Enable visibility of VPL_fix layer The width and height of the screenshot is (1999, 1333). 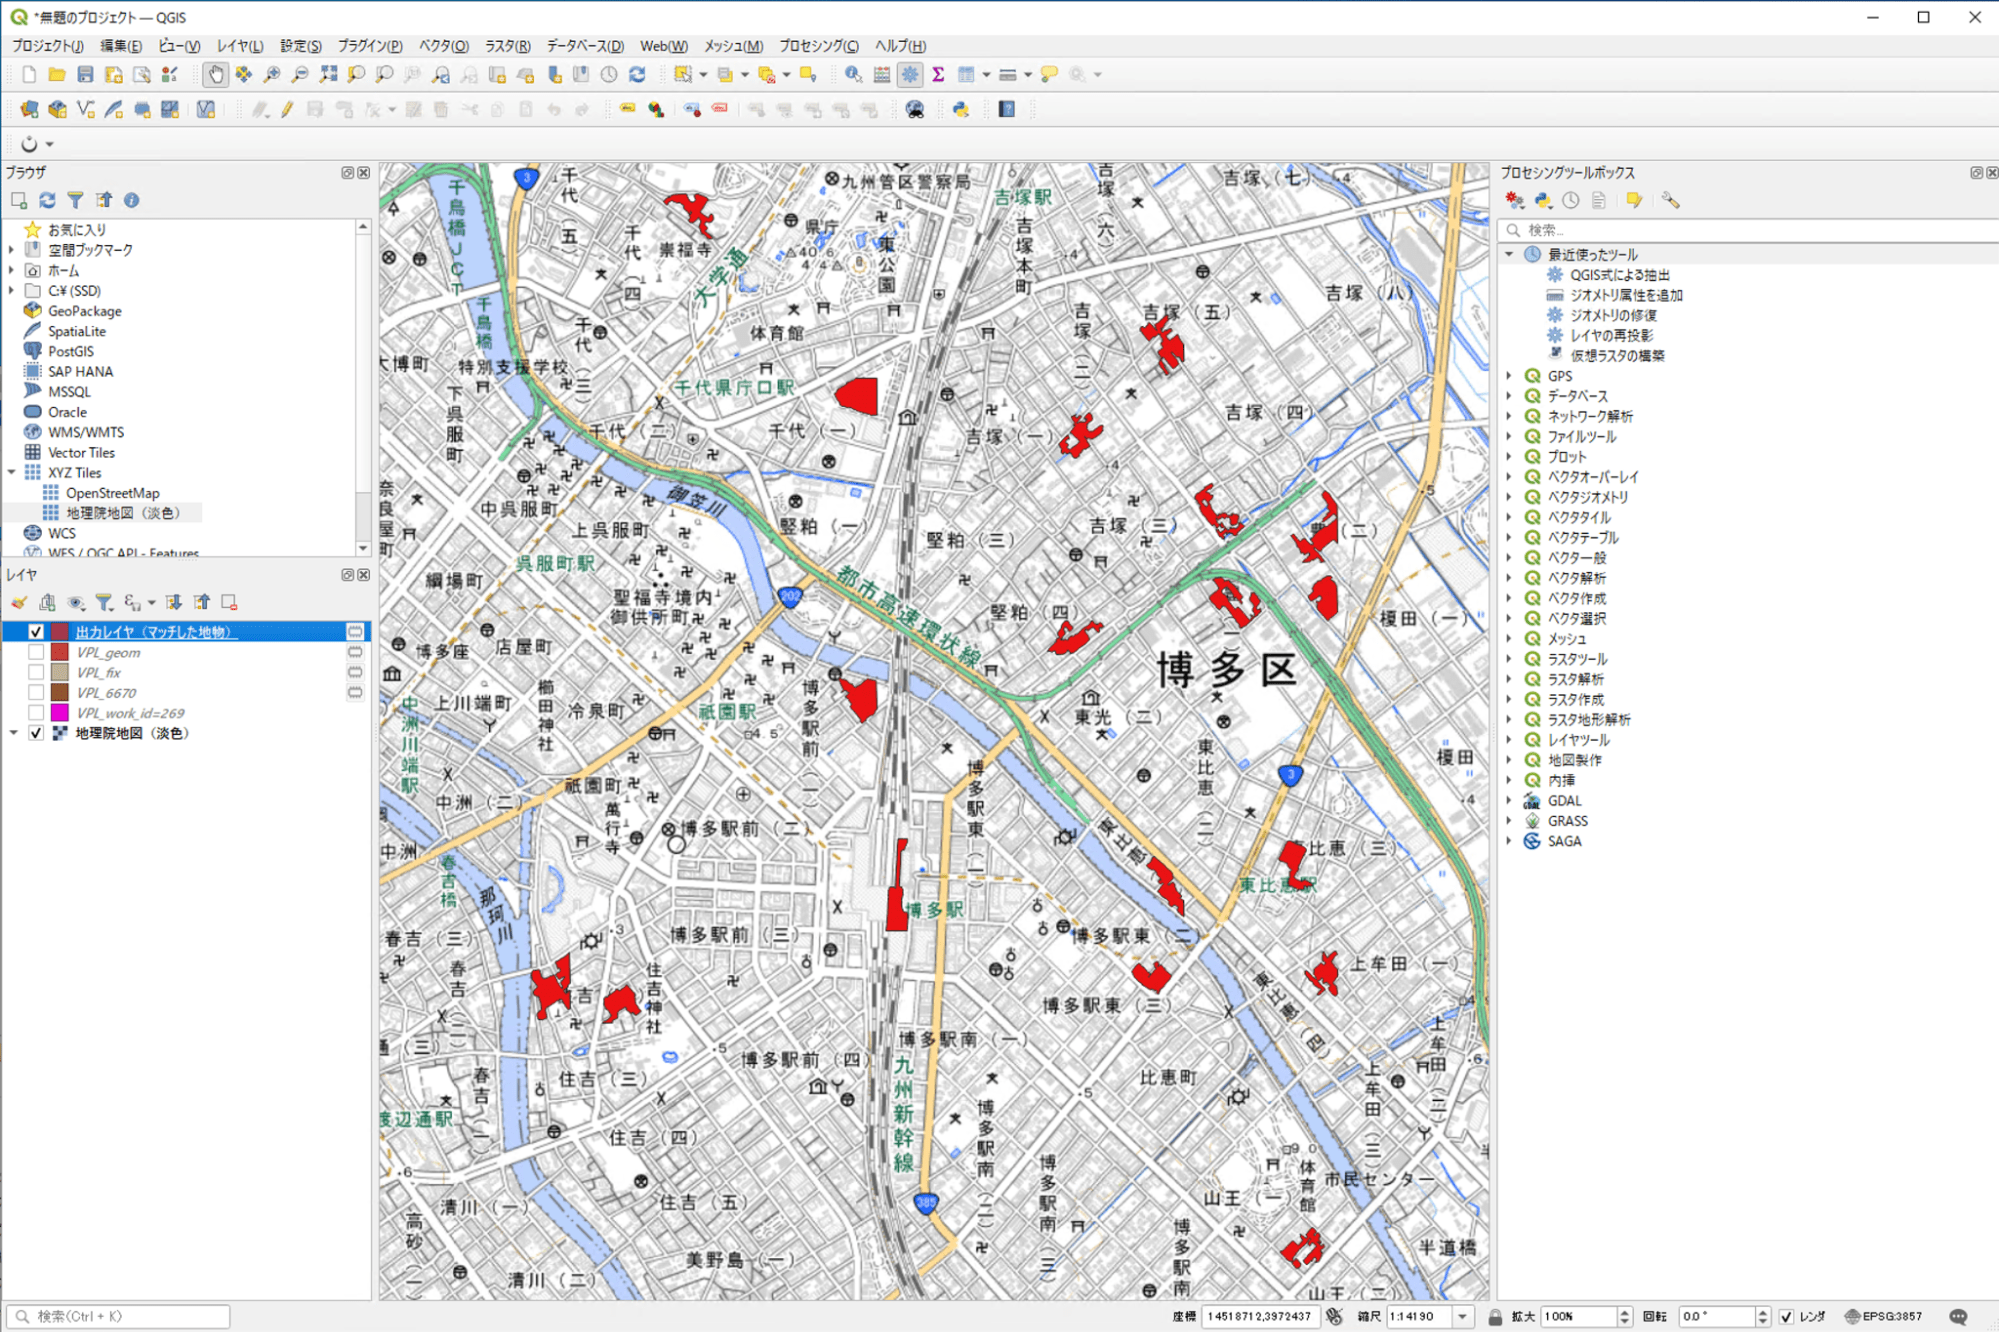(36, 672)
